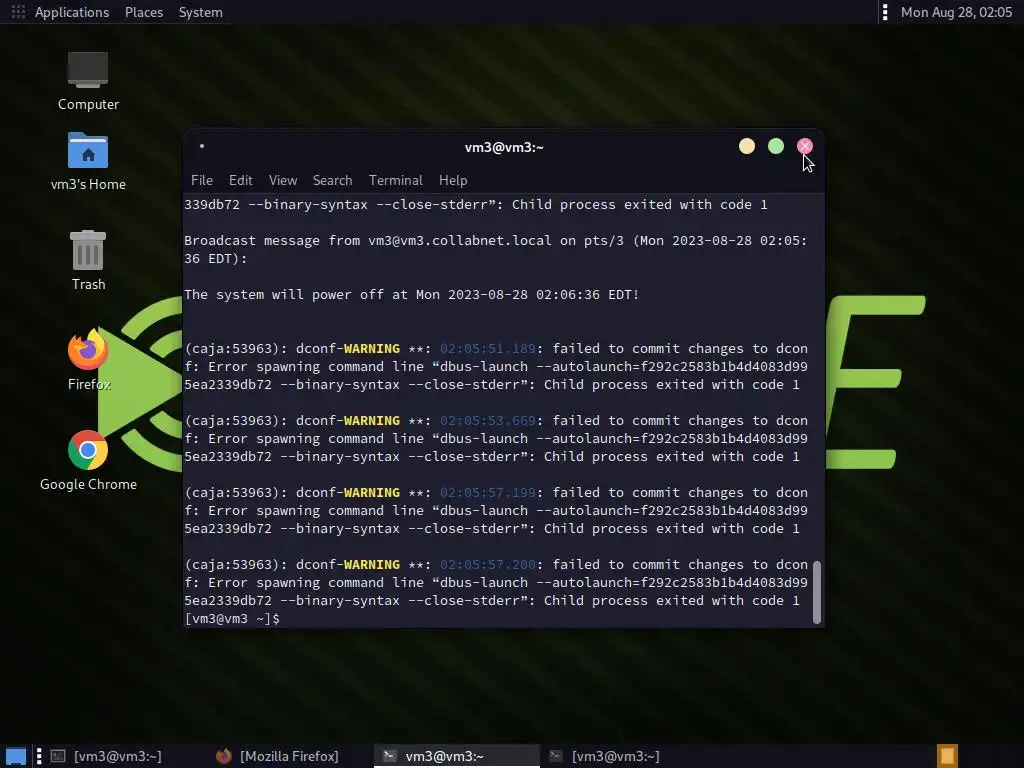Click the dconf warning timestamp 02:05:57.199

pyautogui.click(x=487, y=492)
